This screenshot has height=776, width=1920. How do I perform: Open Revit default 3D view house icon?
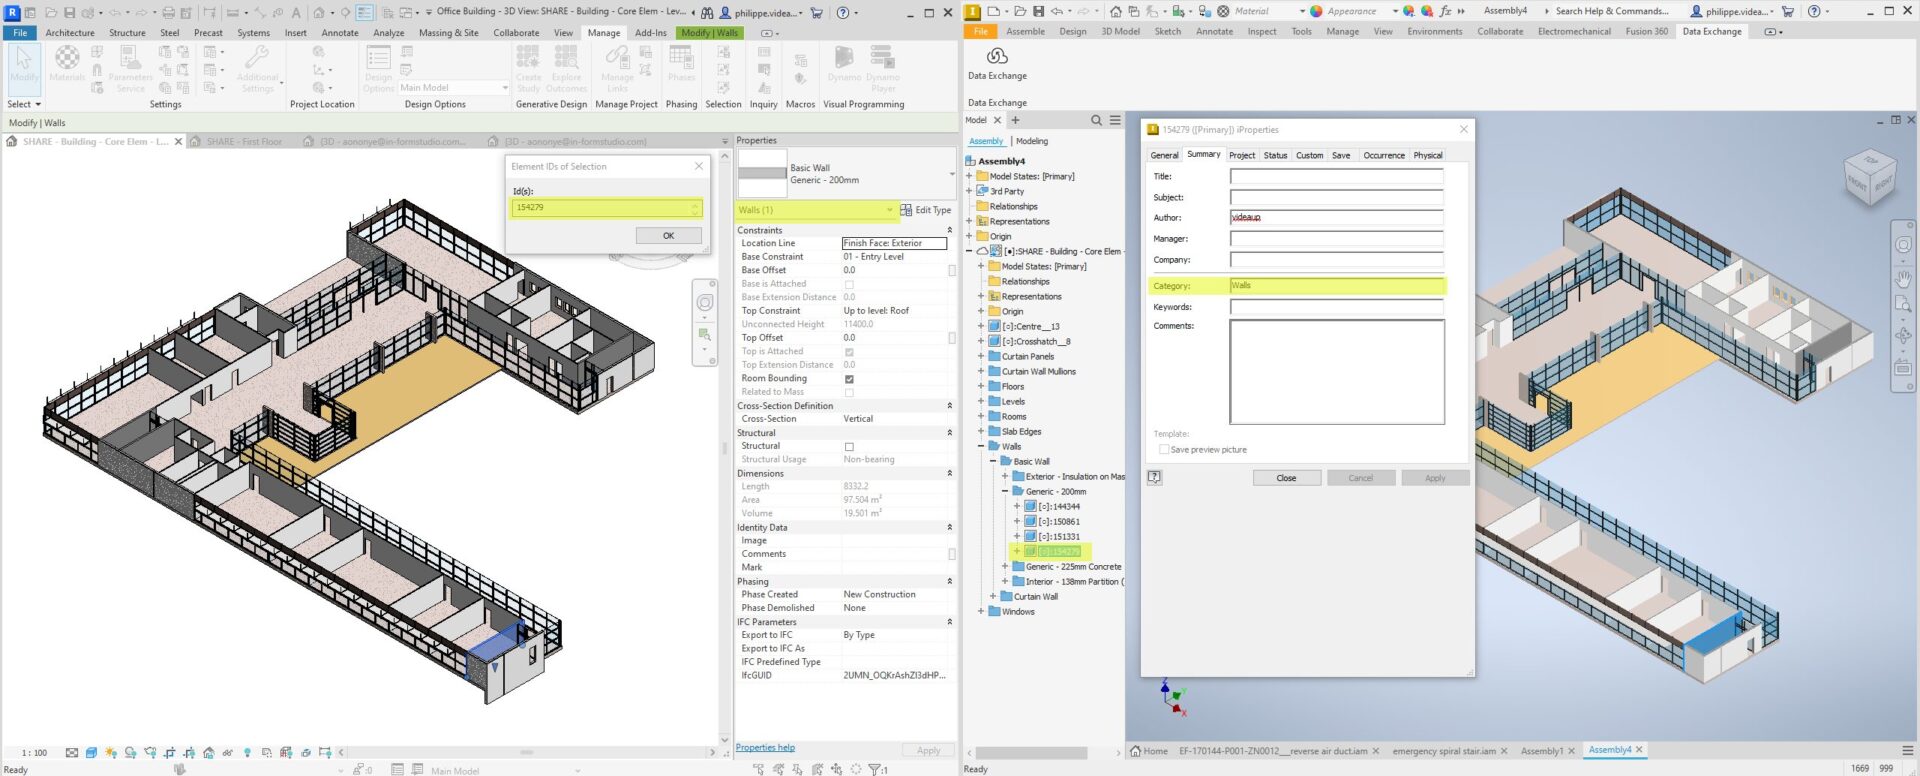[319, 13]
